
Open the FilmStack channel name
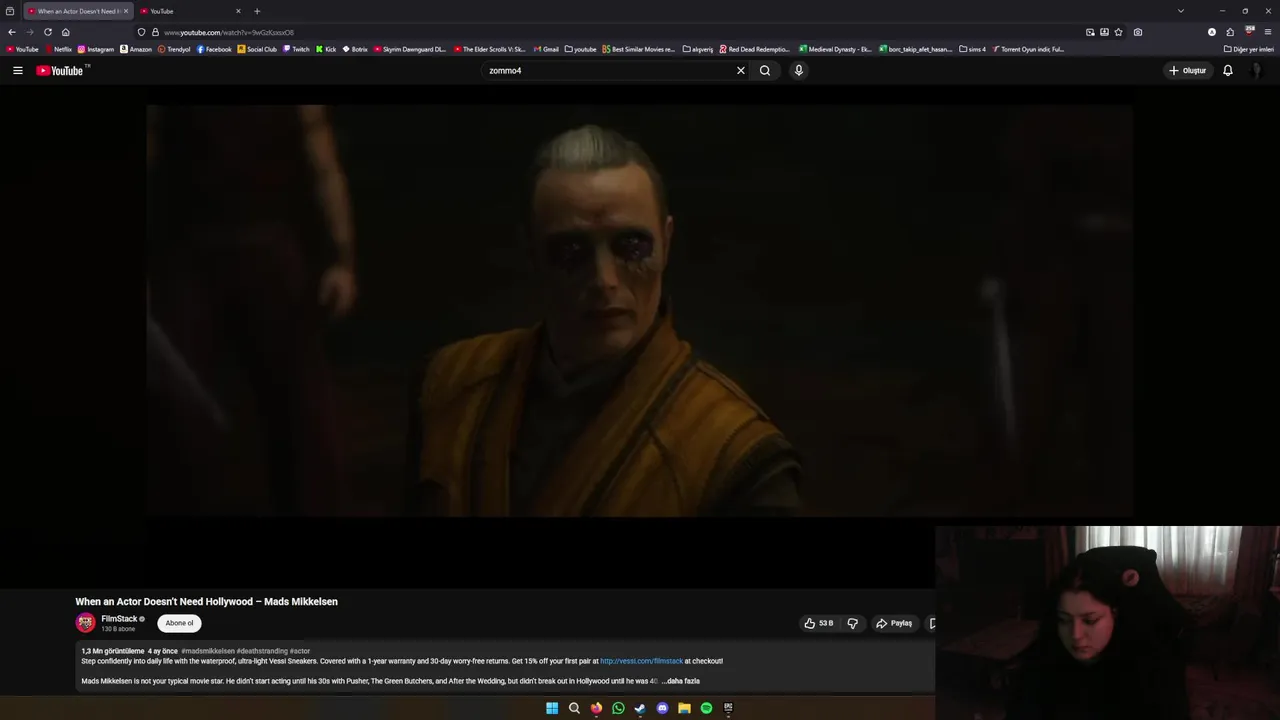click(119, 619)
